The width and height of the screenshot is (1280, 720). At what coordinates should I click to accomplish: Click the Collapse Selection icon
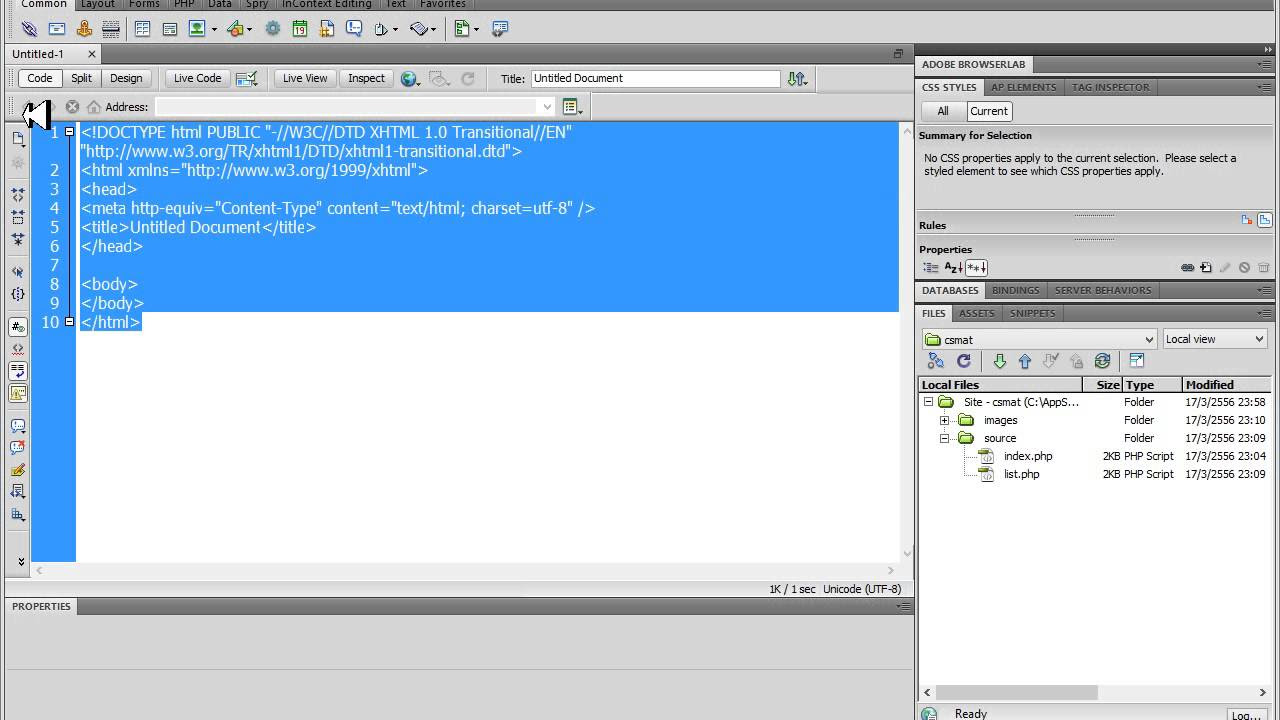[18, 217]
